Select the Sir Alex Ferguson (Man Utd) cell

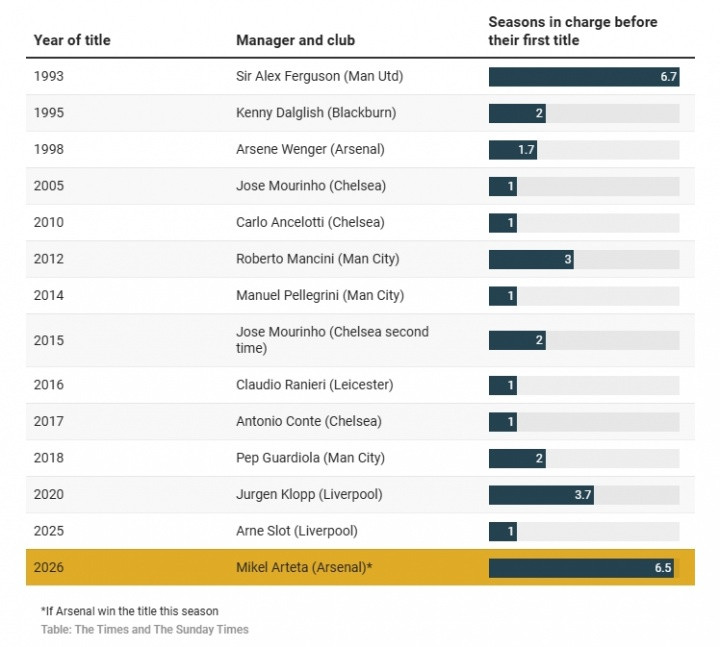click(x=319, y=76)
